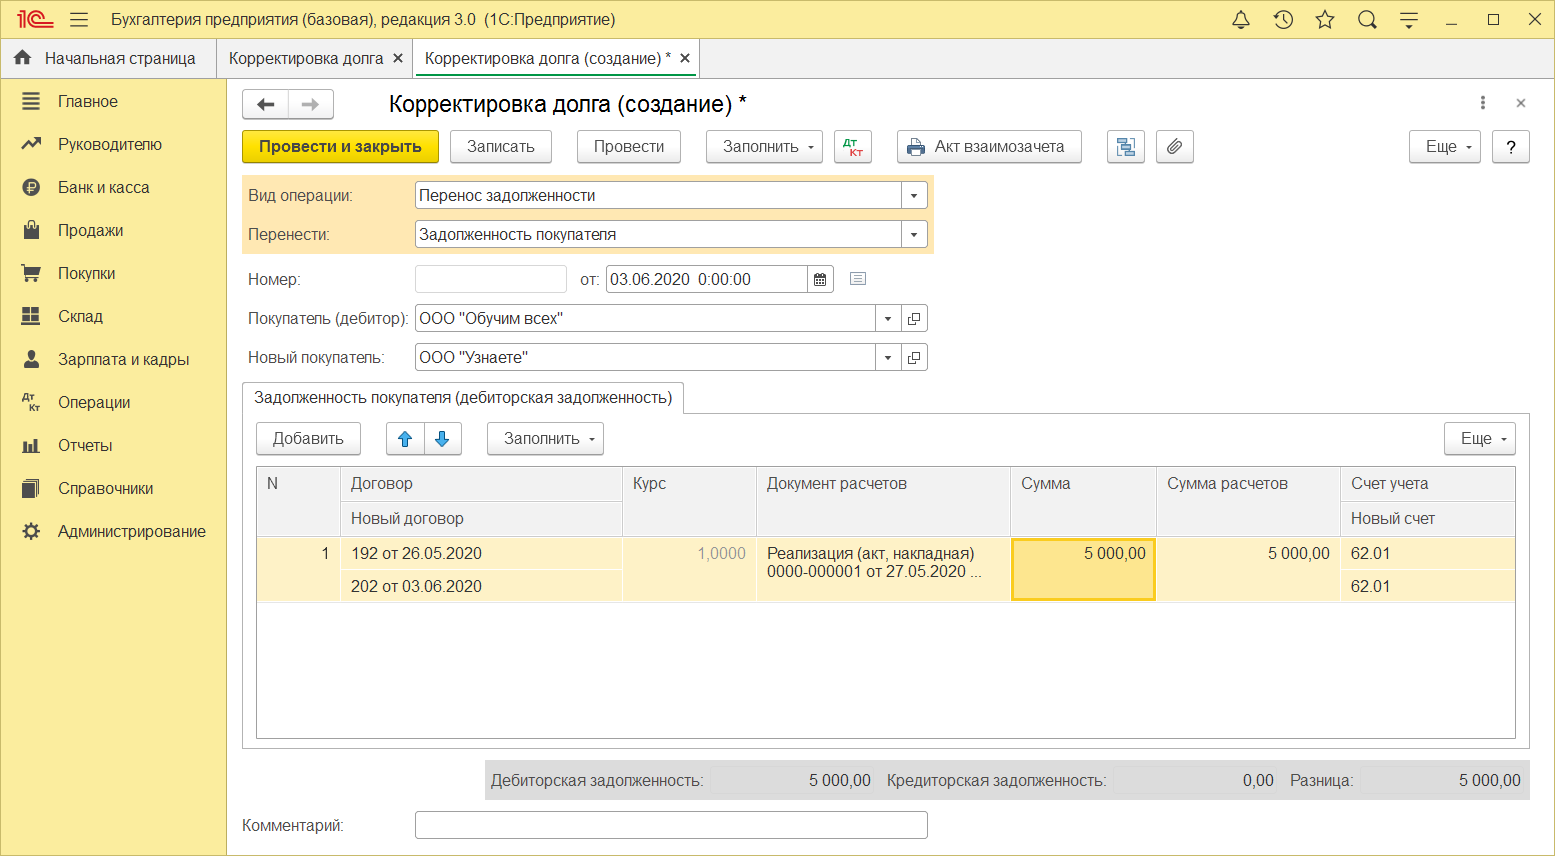Select contract 192 от 26.05.2020 cell
Viewport: 1555px width, 856px height.
[481, 554]
